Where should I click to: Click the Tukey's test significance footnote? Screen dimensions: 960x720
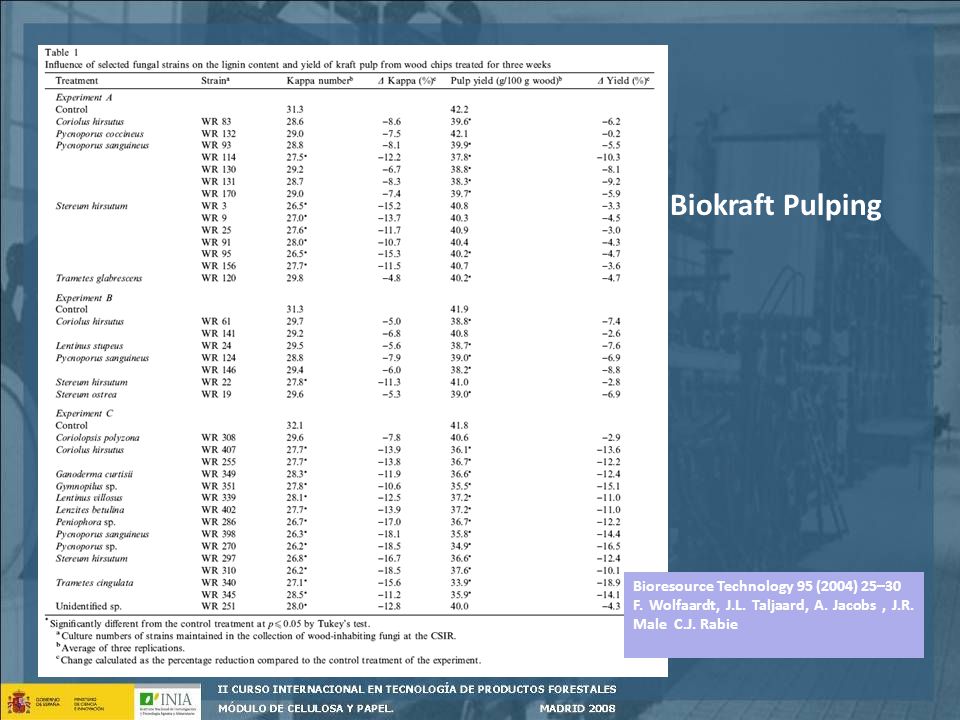pyautogui.click(x=208, y=624)
